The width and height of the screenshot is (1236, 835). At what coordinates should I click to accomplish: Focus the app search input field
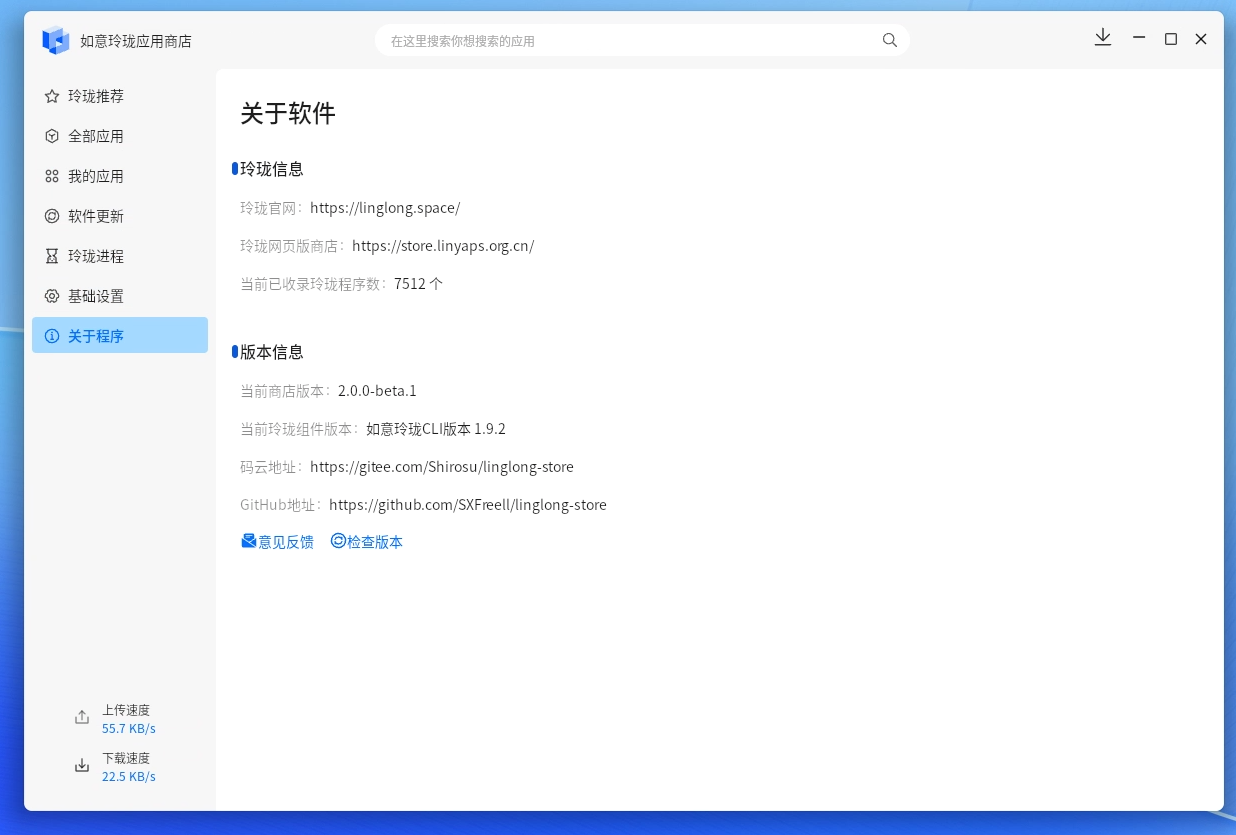642,40
